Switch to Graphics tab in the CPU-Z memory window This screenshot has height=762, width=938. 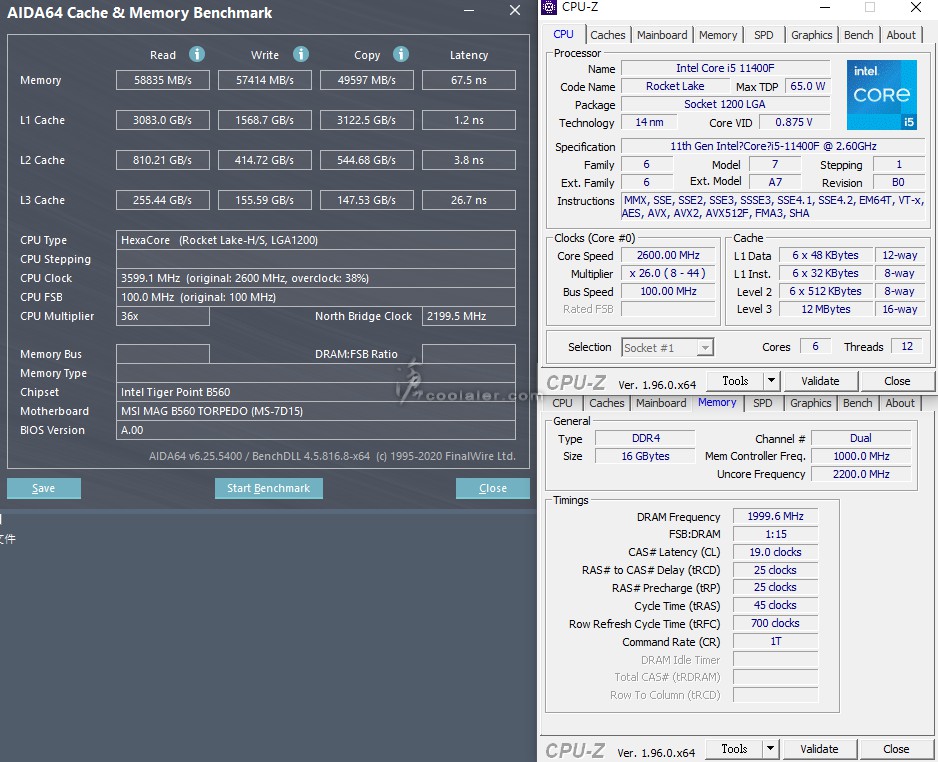(811, 403)
